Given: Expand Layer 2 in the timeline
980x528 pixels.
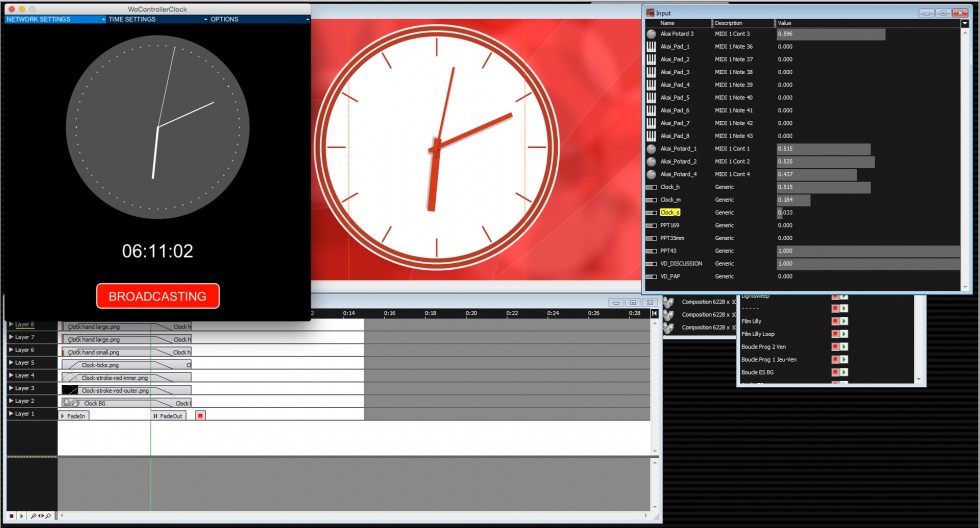Looking at the screenshot, I should pos(11,401).
